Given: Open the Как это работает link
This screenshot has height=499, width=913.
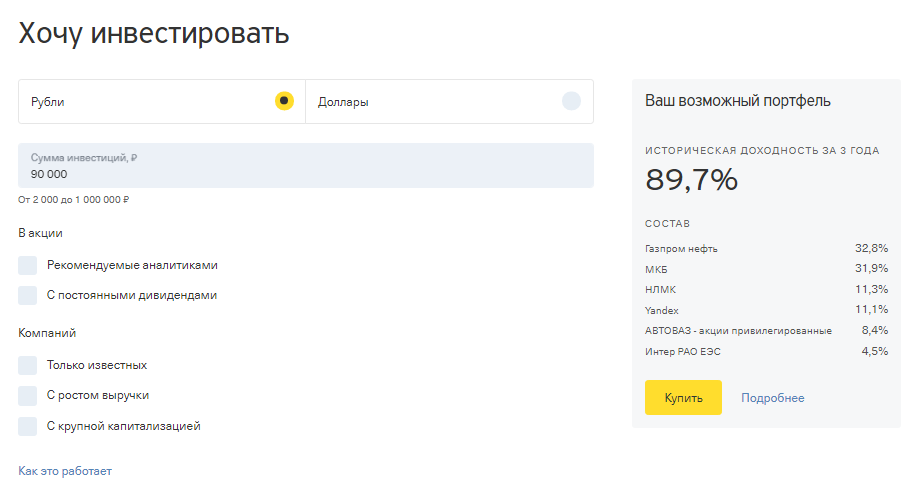Looking at the screenshot, I should point(65,471).
